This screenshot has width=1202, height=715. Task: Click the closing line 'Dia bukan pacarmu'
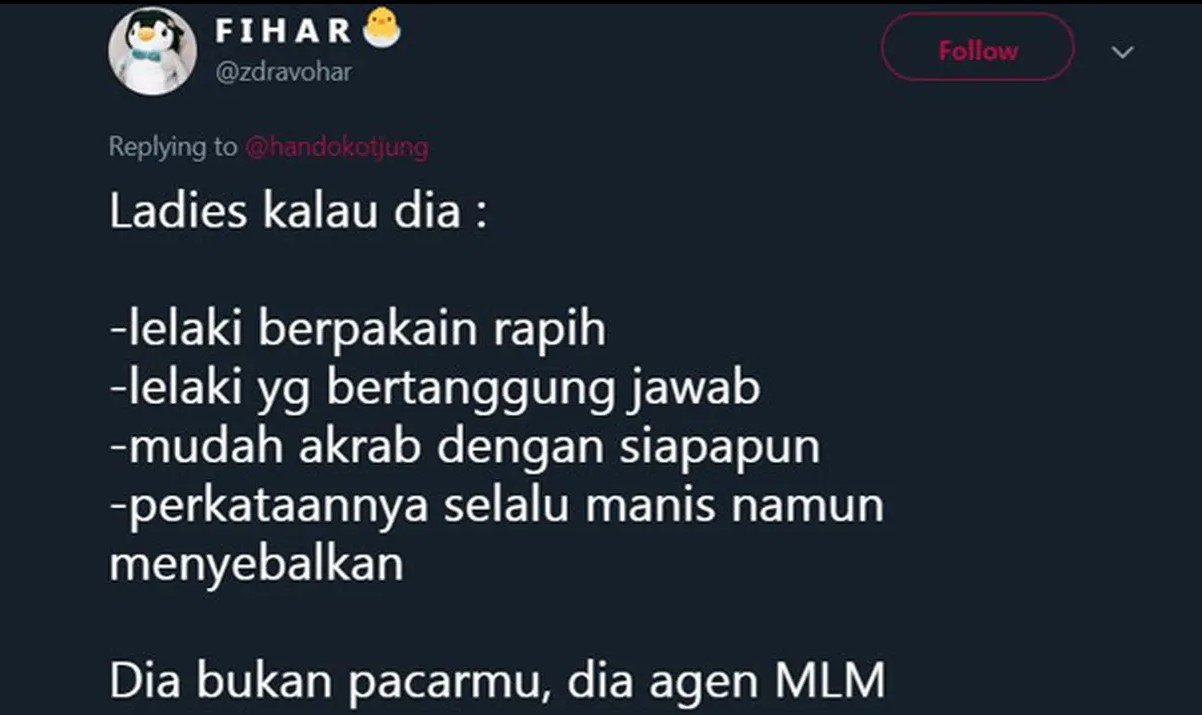(x=329, y=680)
